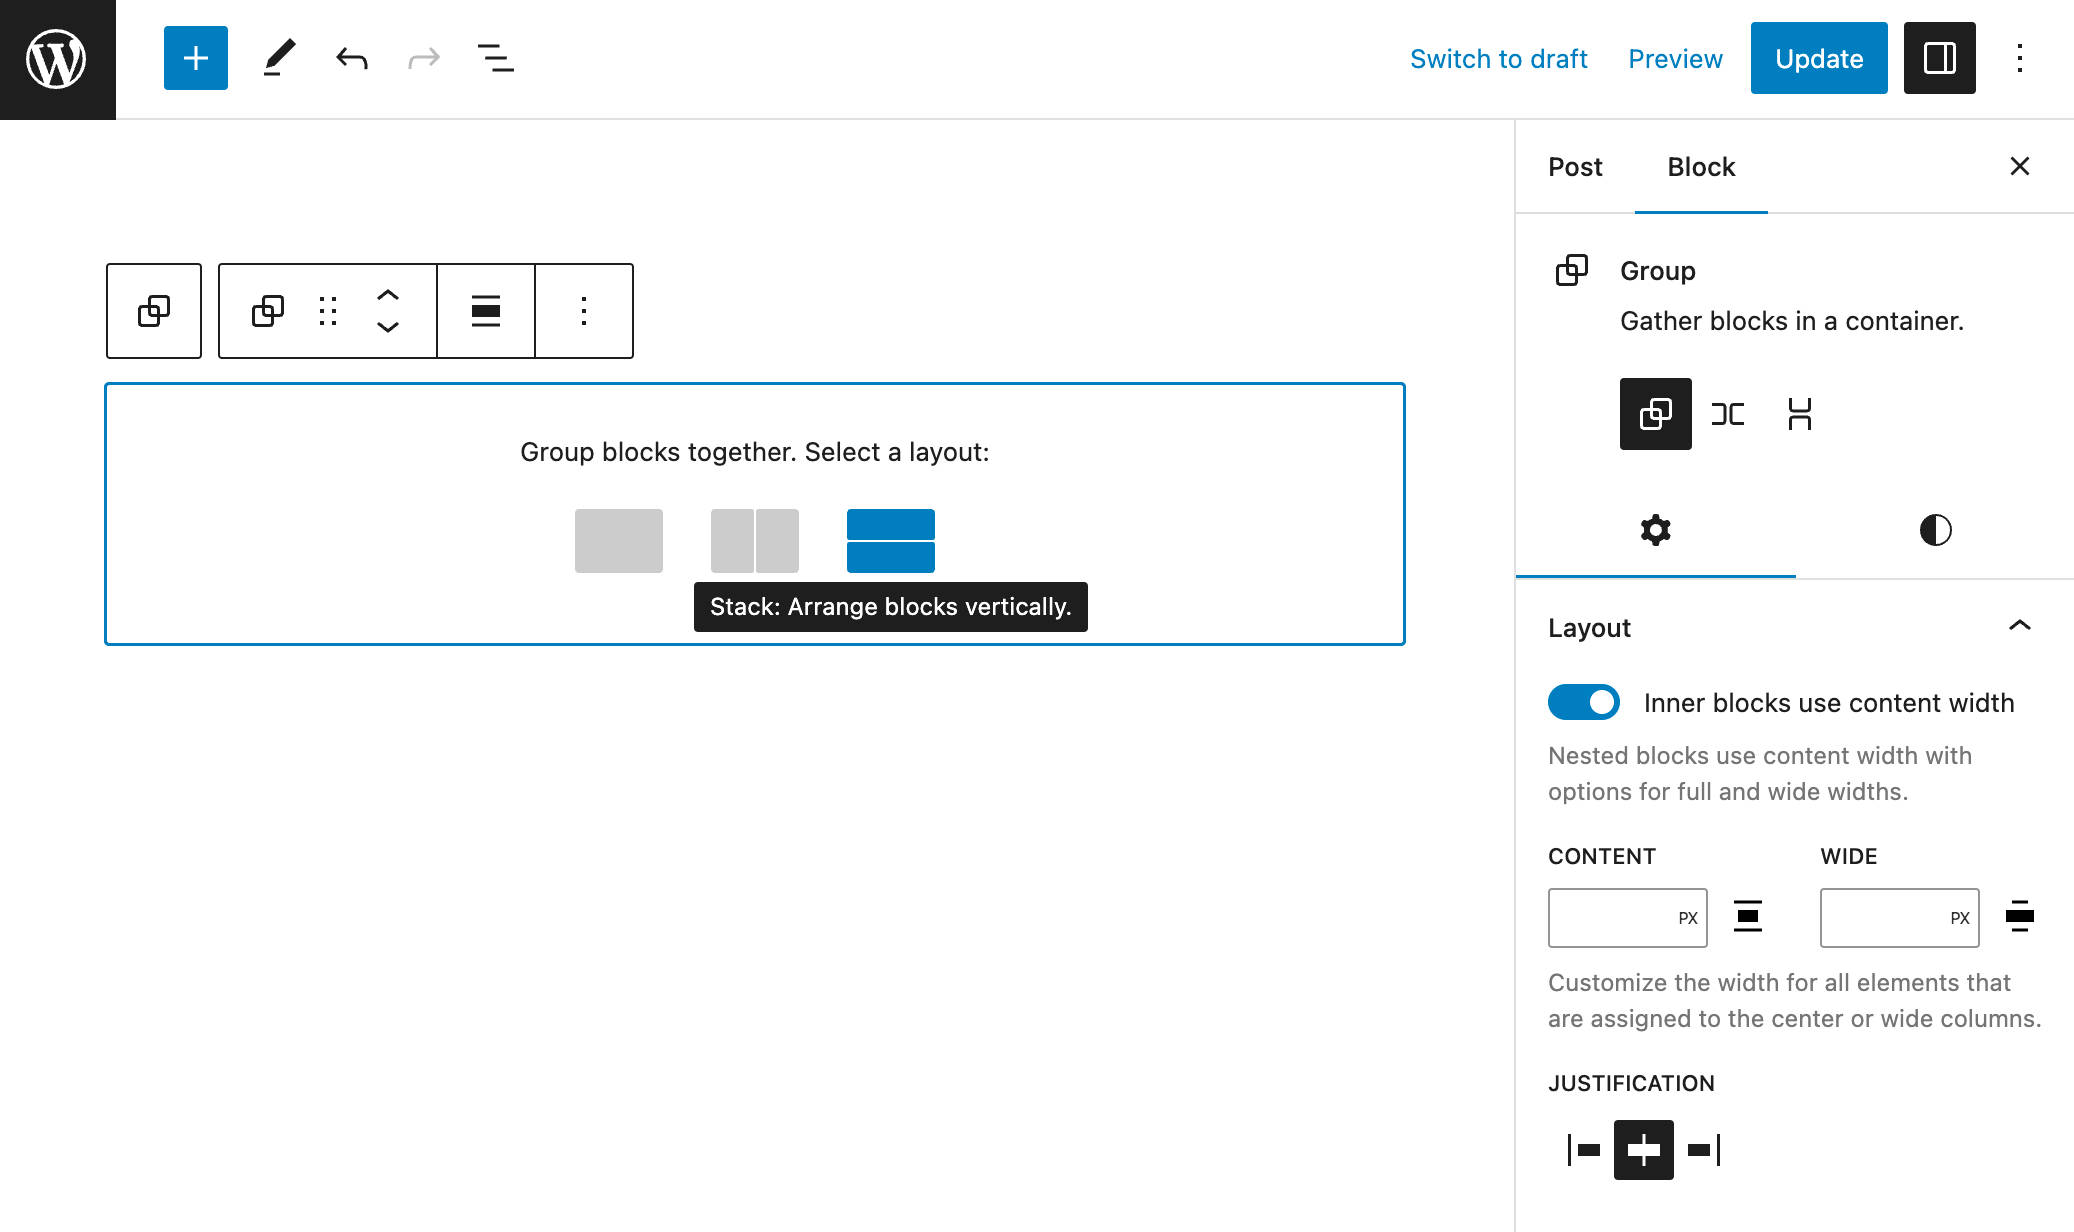
Task: Click the Undo arrow button
Action: click(x=351, y=59)
